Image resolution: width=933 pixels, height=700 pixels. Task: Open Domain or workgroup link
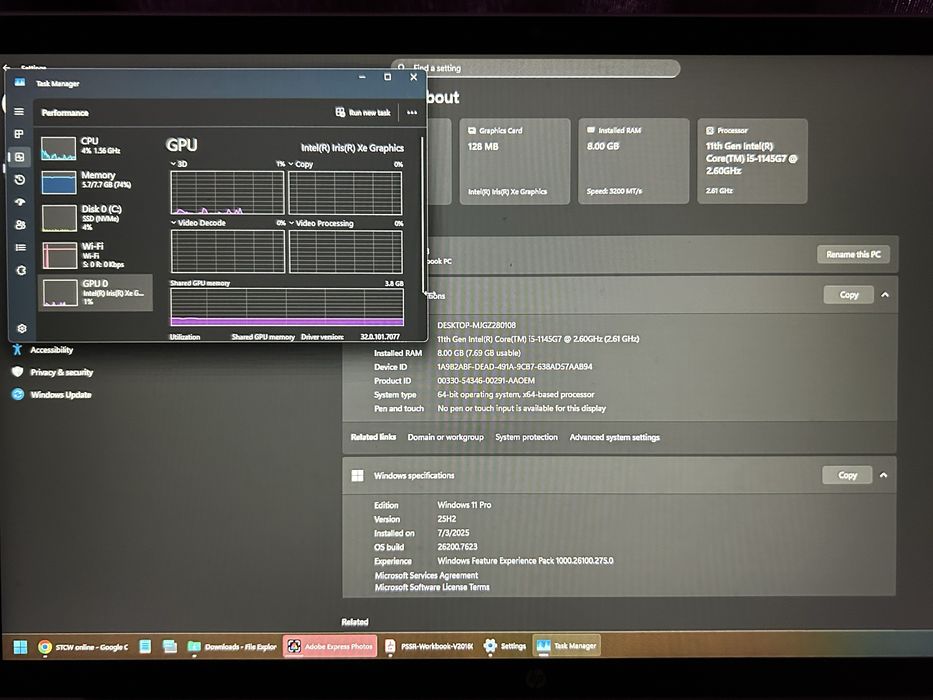pos(446,437)
